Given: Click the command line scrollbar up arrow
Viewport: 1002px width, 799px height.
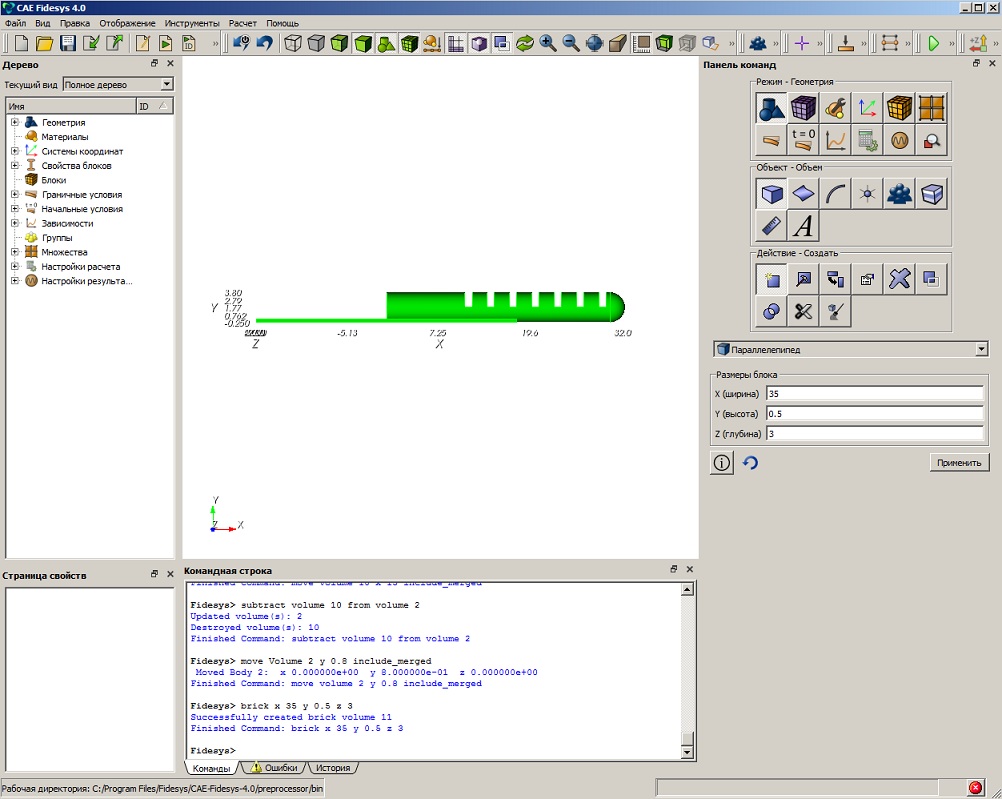Looking at the screenshot, I should coord(687,589).
